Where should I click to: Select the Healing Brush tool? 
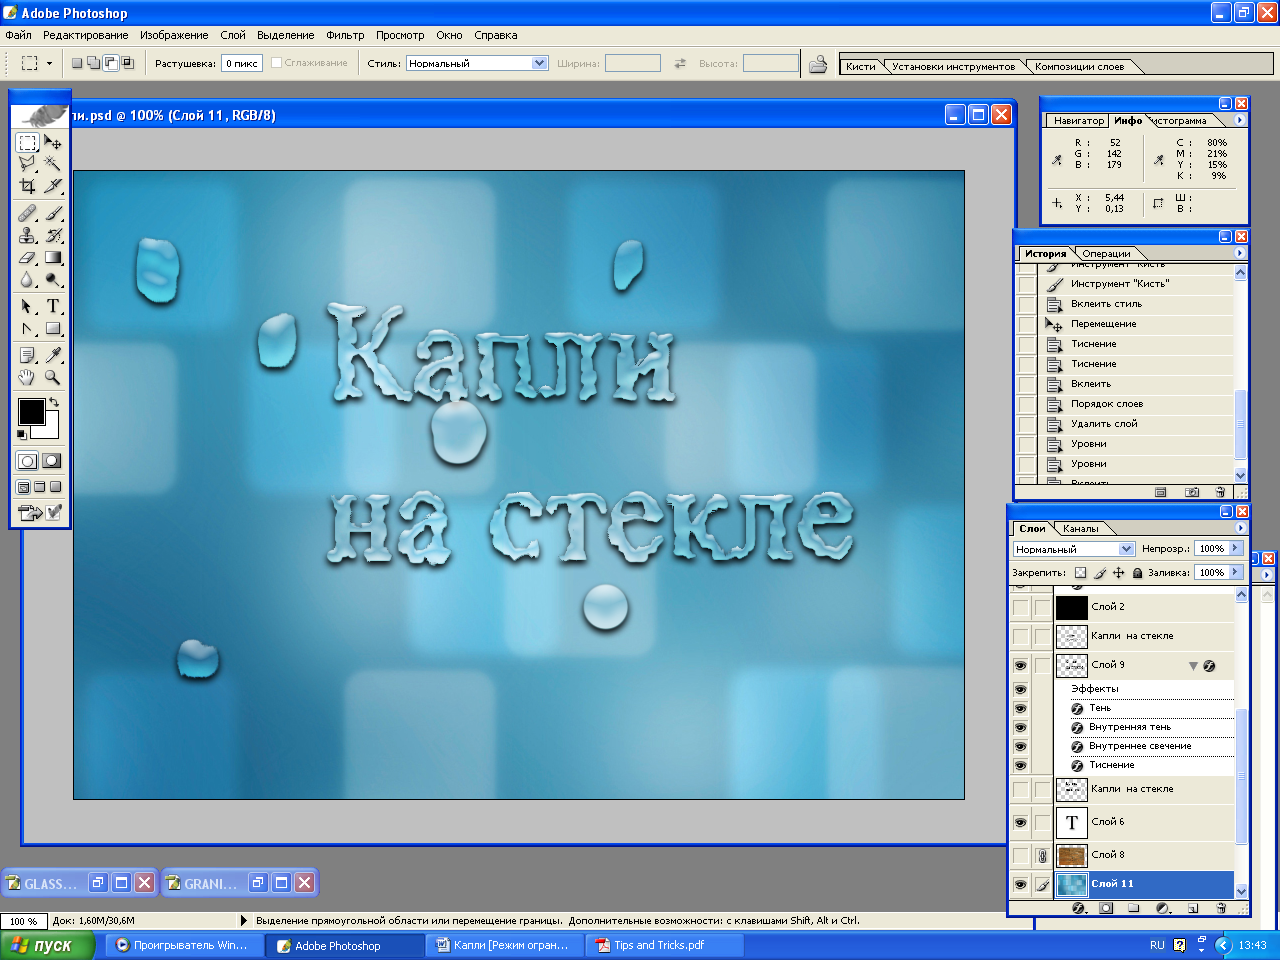click(x=28, y=213)
